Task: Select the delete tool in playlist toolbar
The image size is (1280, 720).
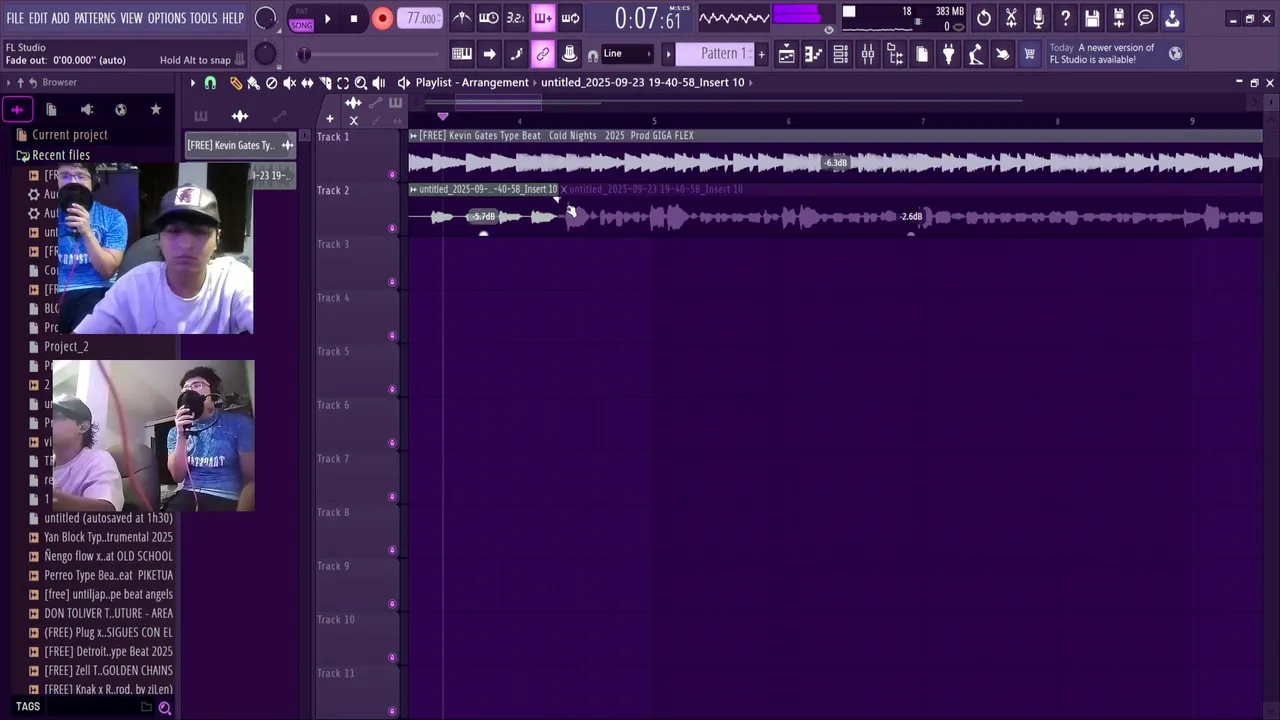Action: click(x=272, y=83)
